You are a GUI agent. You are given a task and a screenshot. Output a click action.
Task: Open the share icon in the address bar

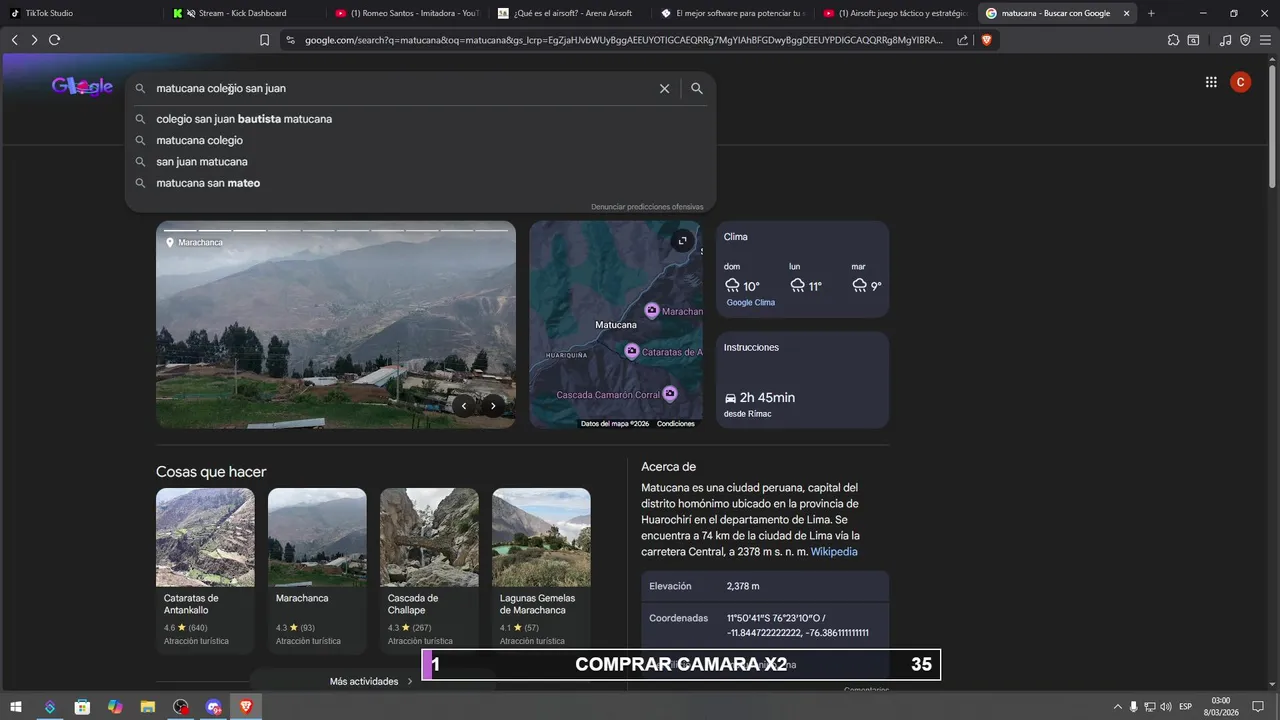(x=962, y=40)
